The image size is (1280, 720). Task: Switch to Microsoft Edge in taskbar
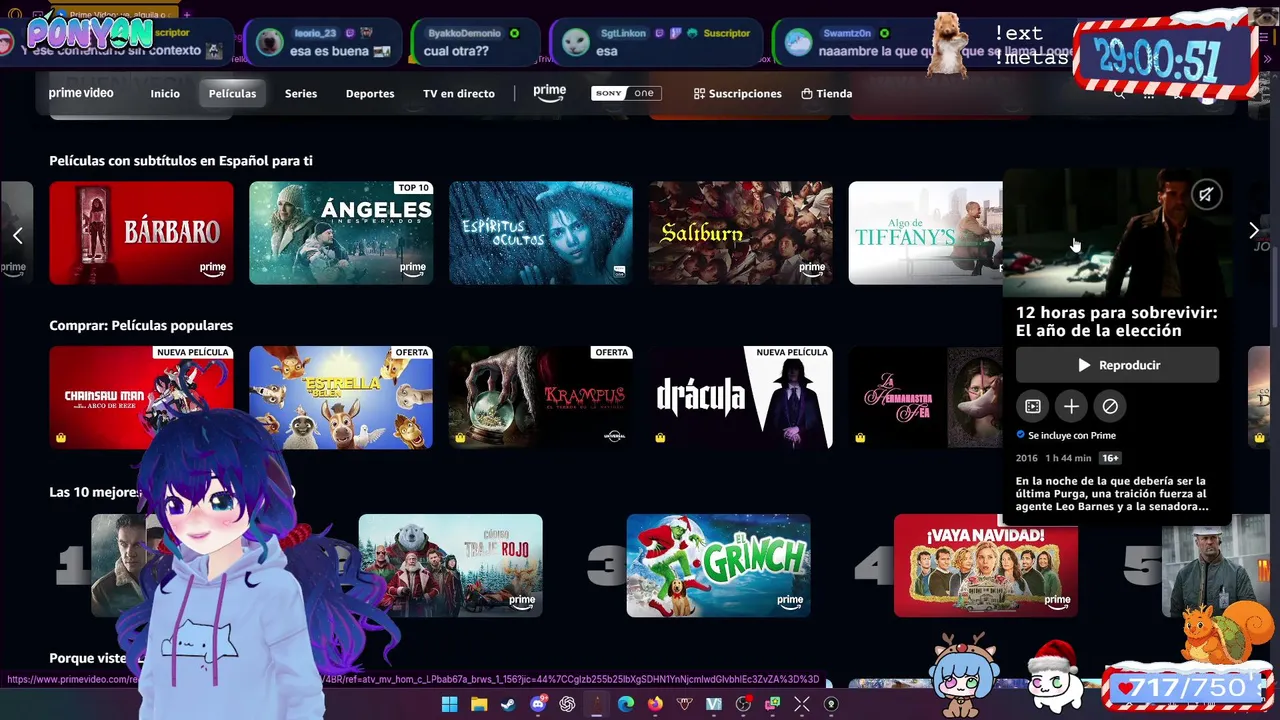tap(625, 704)
